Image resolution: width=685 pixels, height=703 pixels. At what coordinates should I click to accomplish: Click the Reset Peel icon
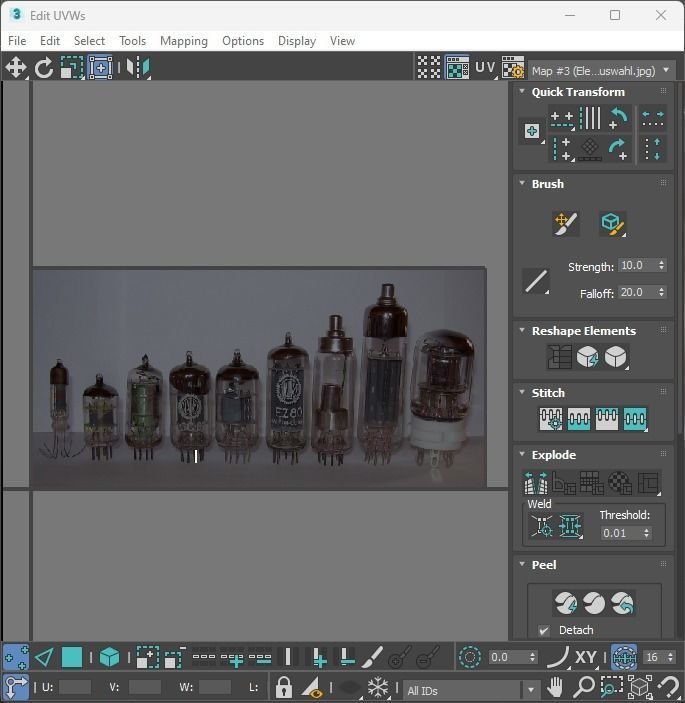pyautogui.click(x=622, y=603)
